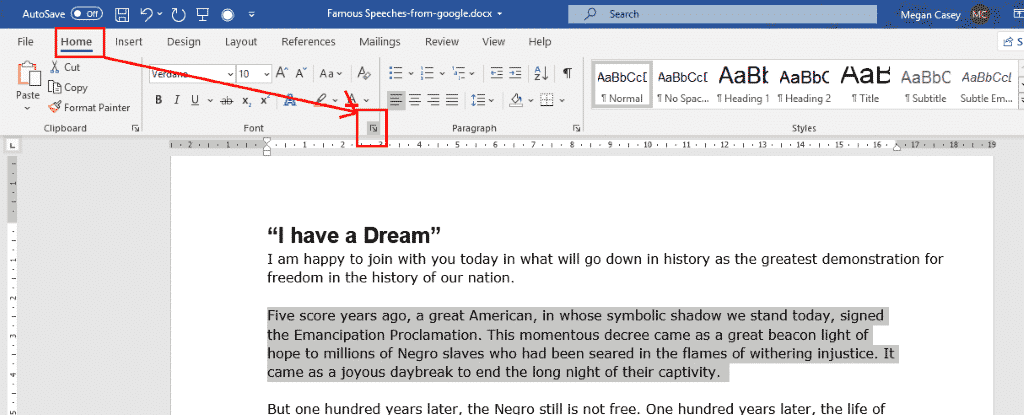Image resolution: width=1024 pixels, height=415 pixels.
Task: Click the Format Painter brush icon
Action: [54, 107]
